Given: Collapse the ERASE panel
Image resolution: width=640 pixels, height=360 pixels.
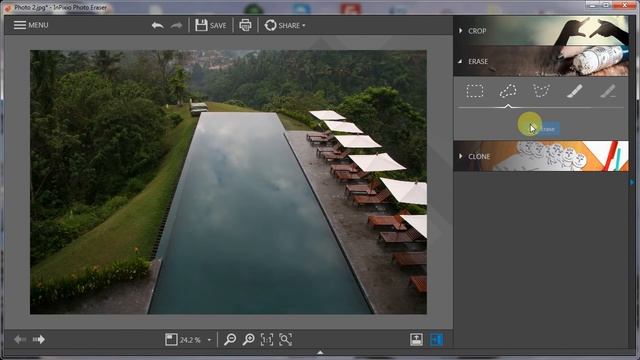Looking at the screenshot, I should pos(541,61).
